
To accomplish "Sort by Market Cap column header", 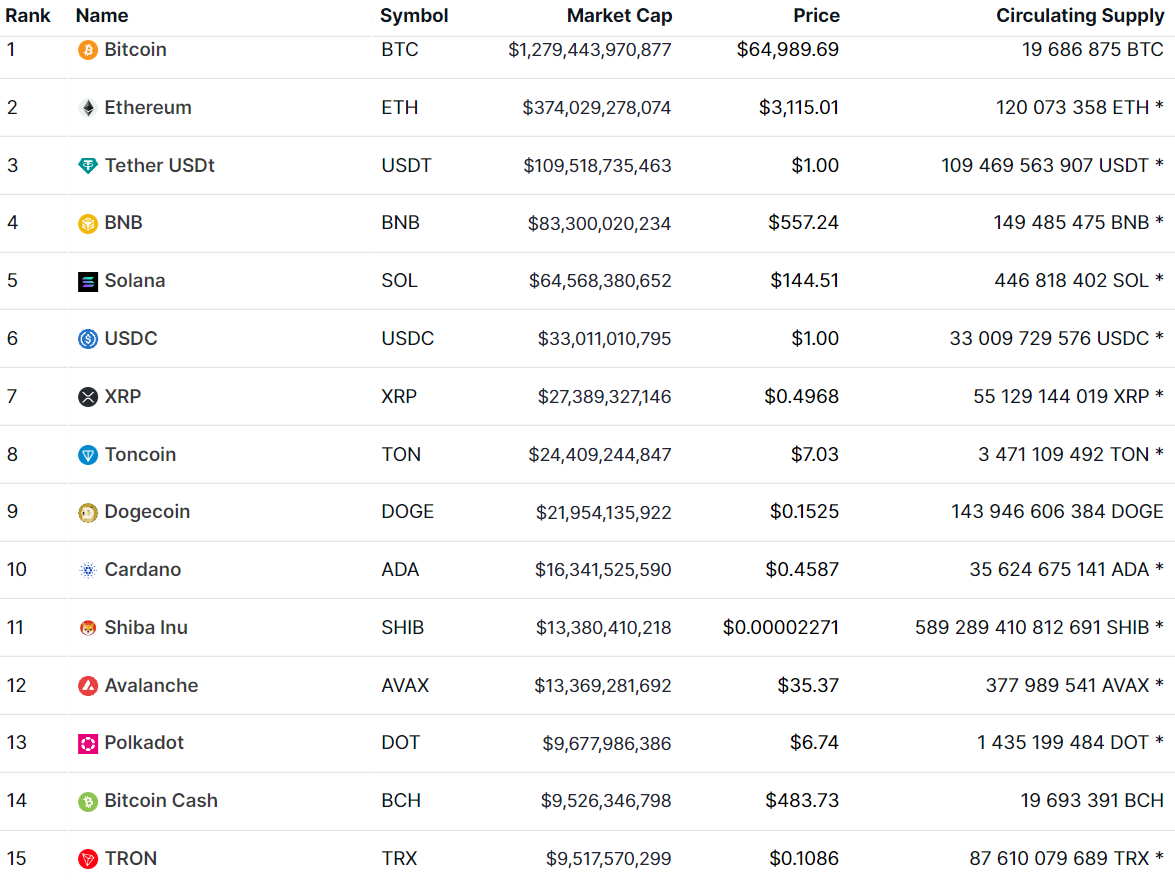I will [619, 15].
